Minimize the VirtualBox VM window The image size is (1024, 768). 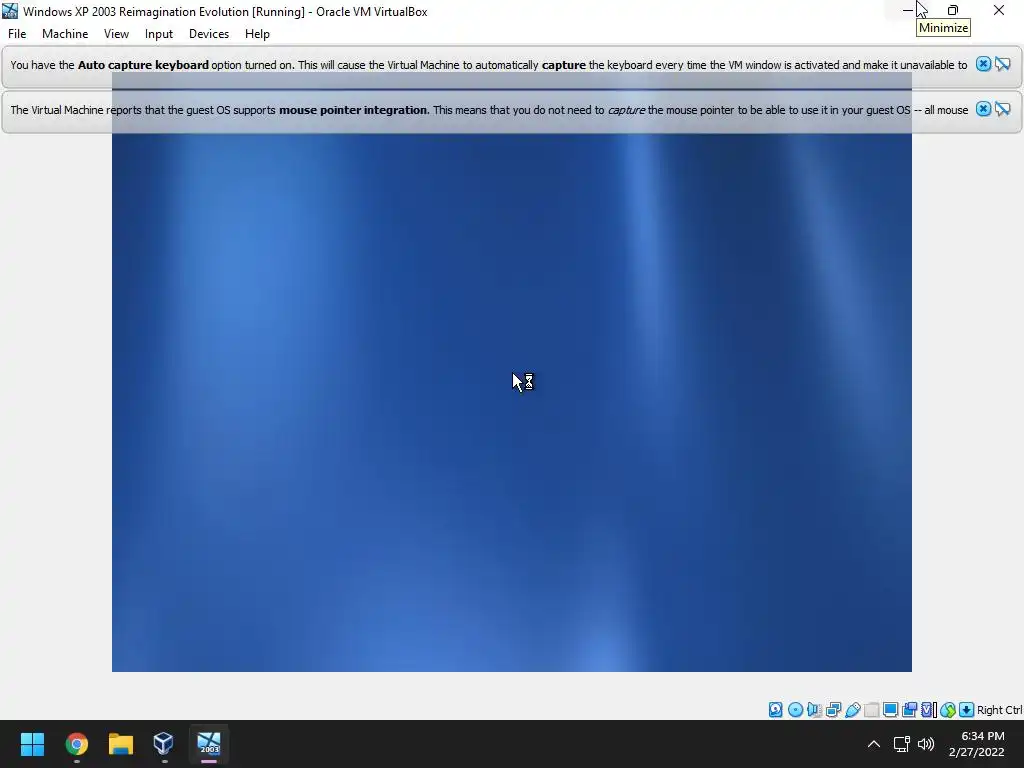(908, 10)
